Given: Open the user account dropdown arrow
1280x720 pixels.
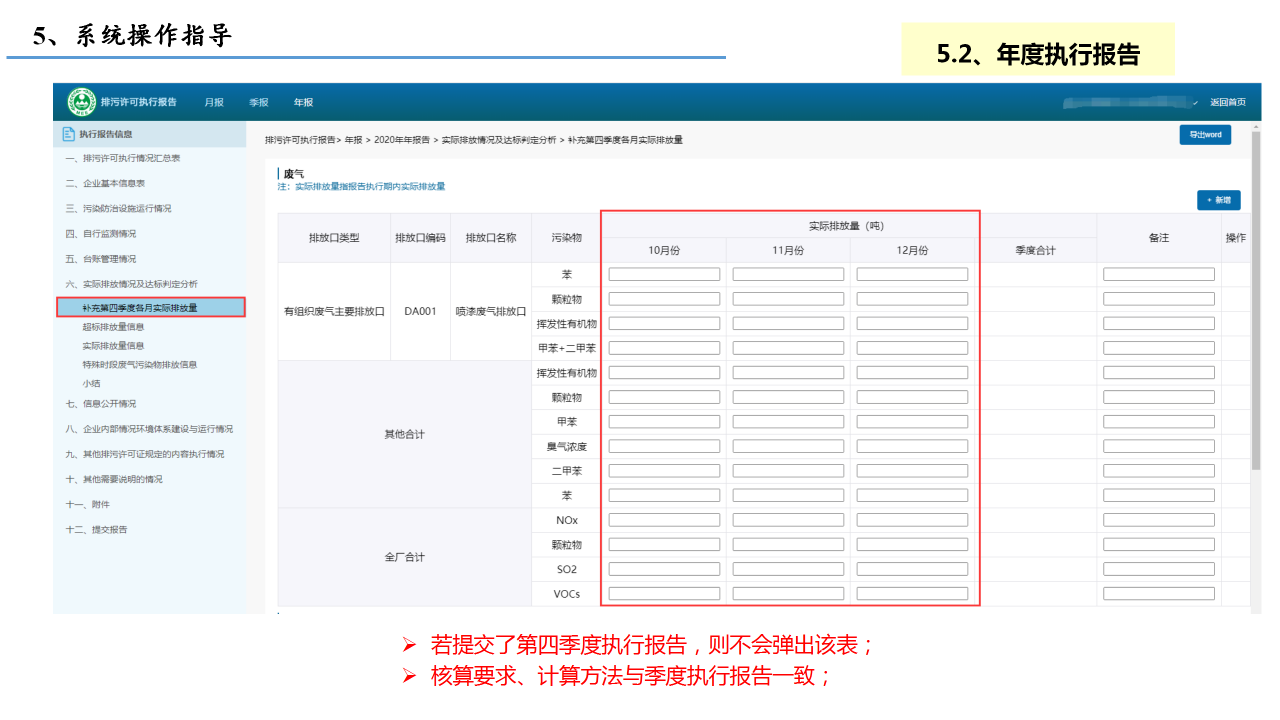Looking at the screenshot, I should pyautogui.click(x=1195, y=103).
